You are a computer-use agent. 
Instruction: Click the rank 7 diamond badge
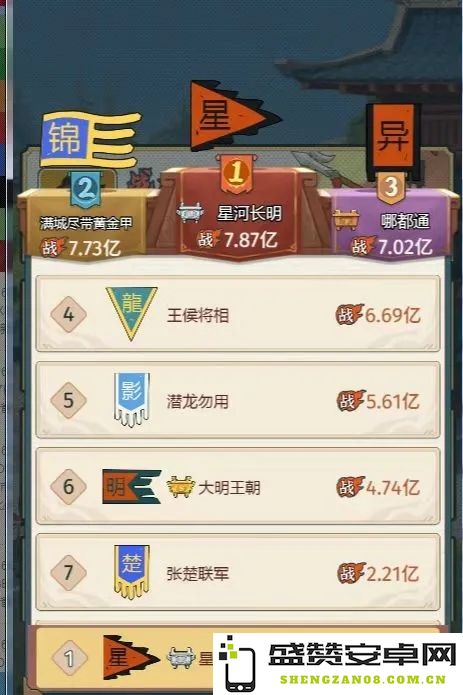click(68, 572)
